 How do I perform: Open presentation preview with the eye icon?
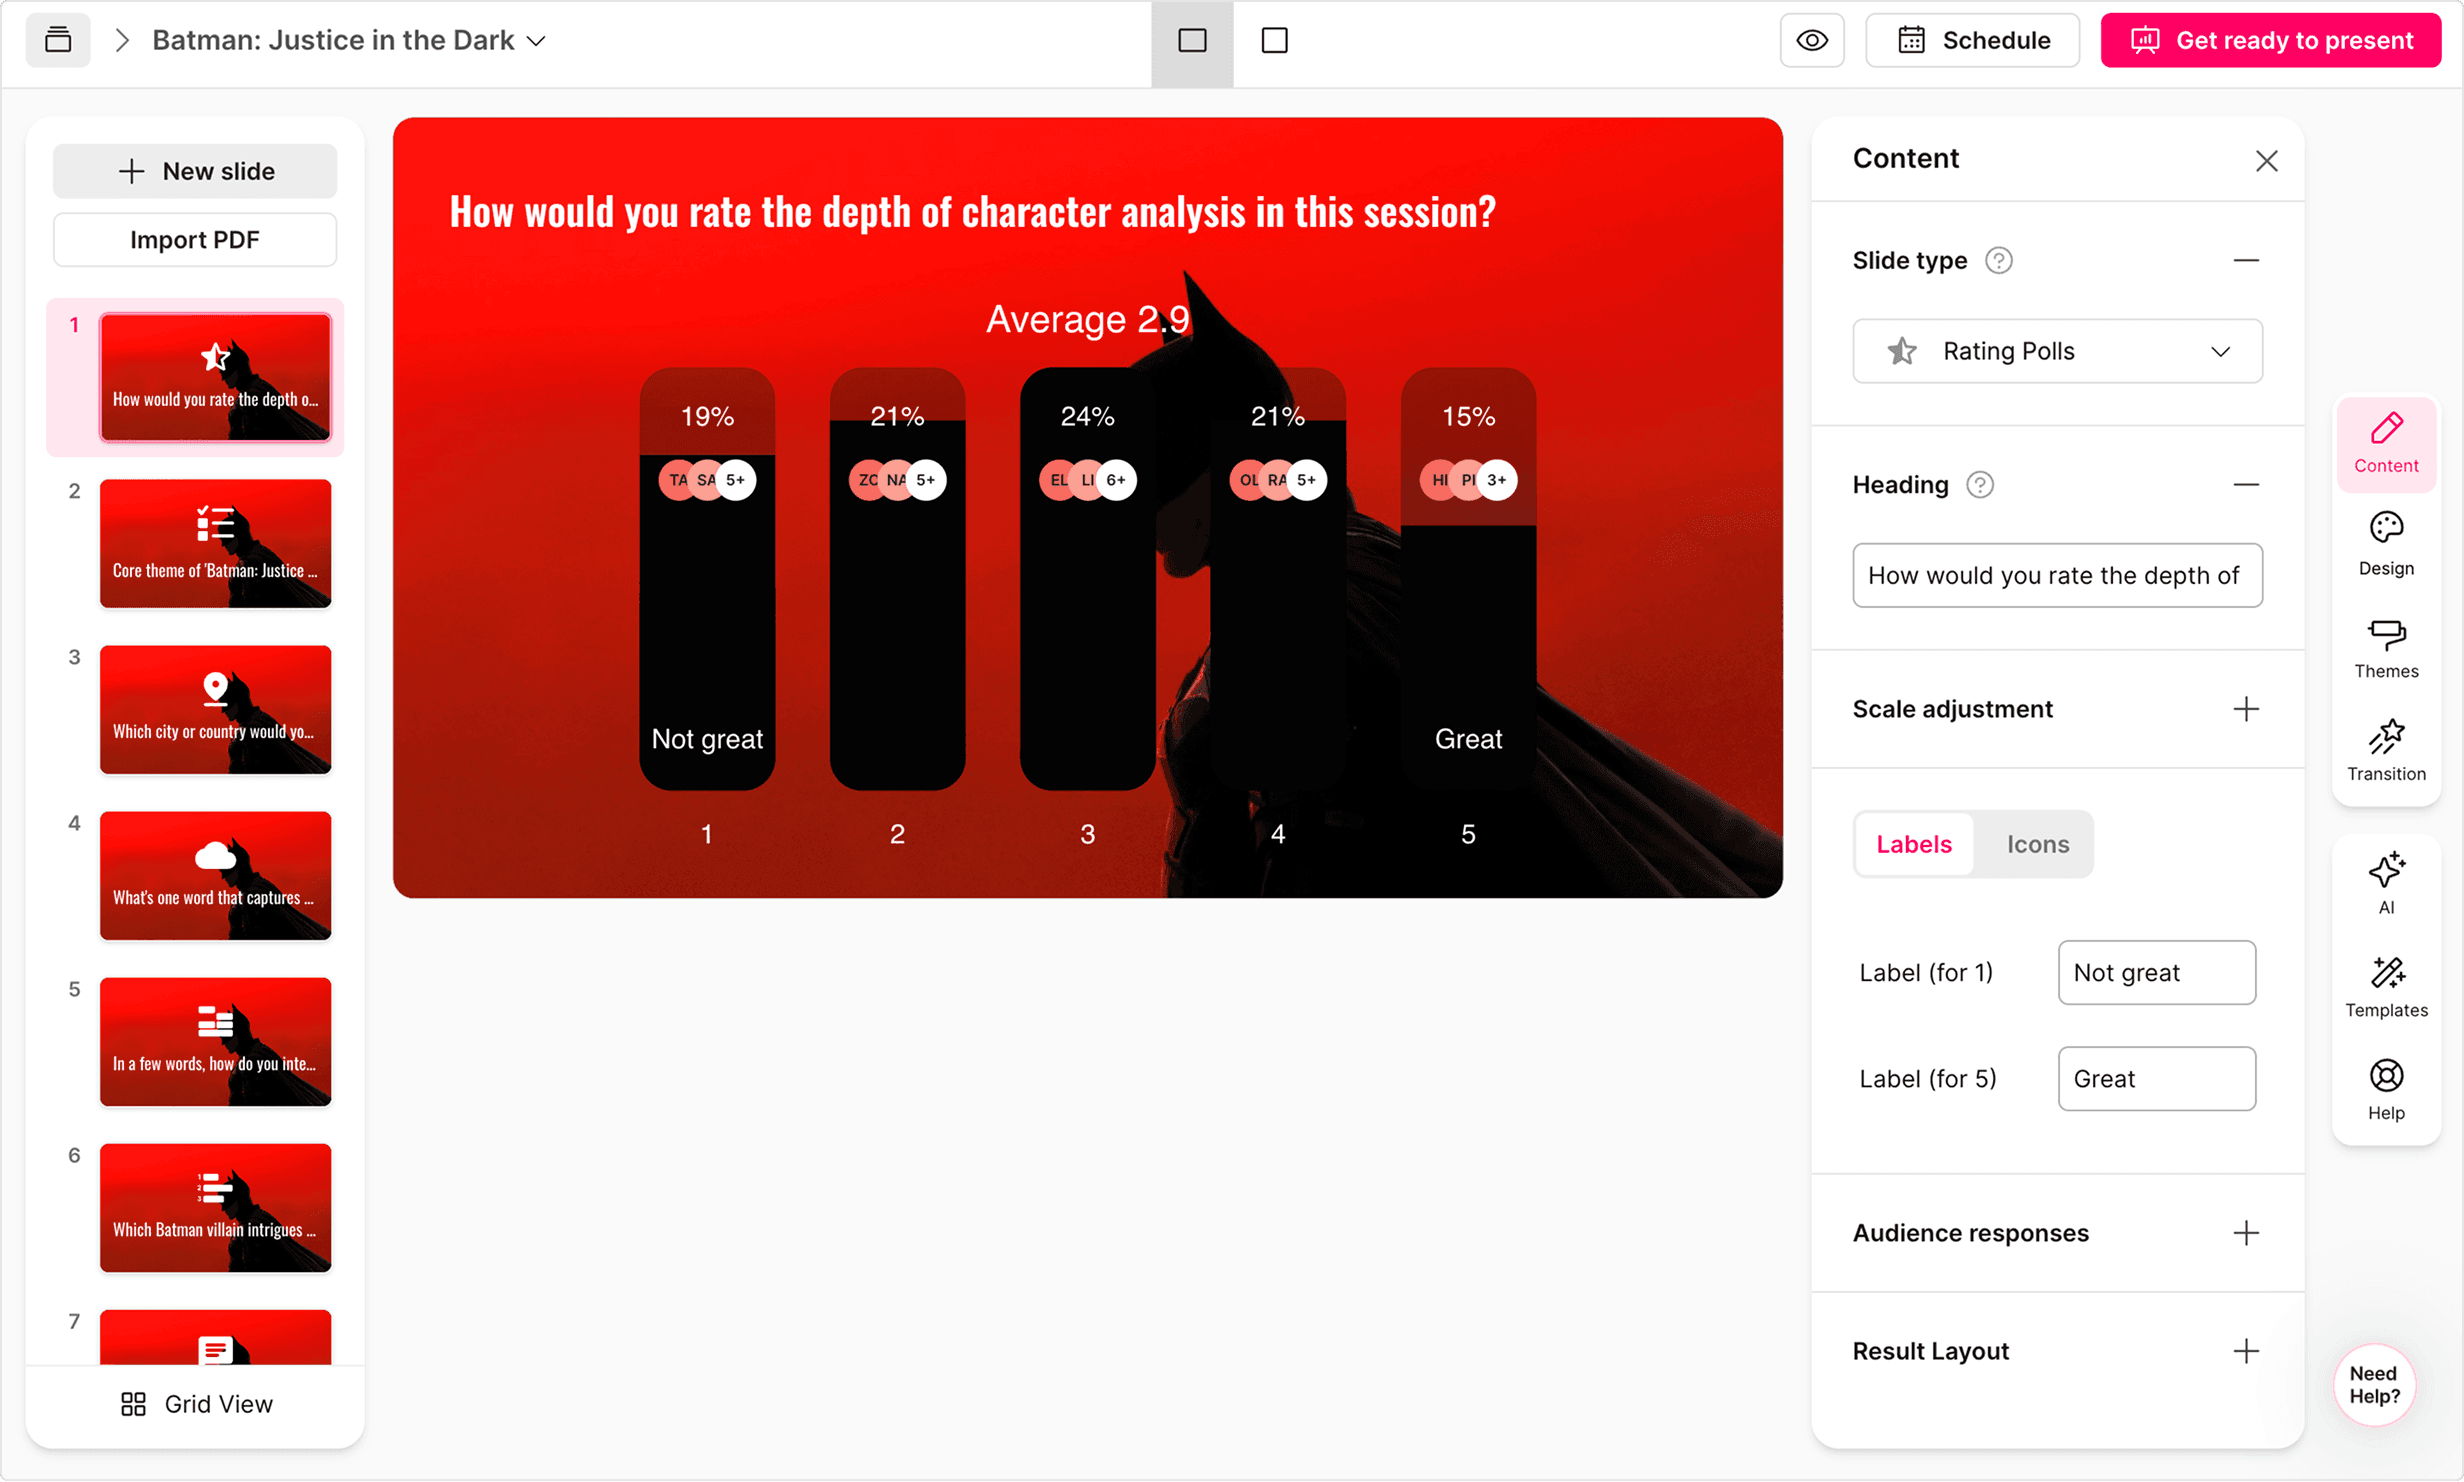[1812, 40]
